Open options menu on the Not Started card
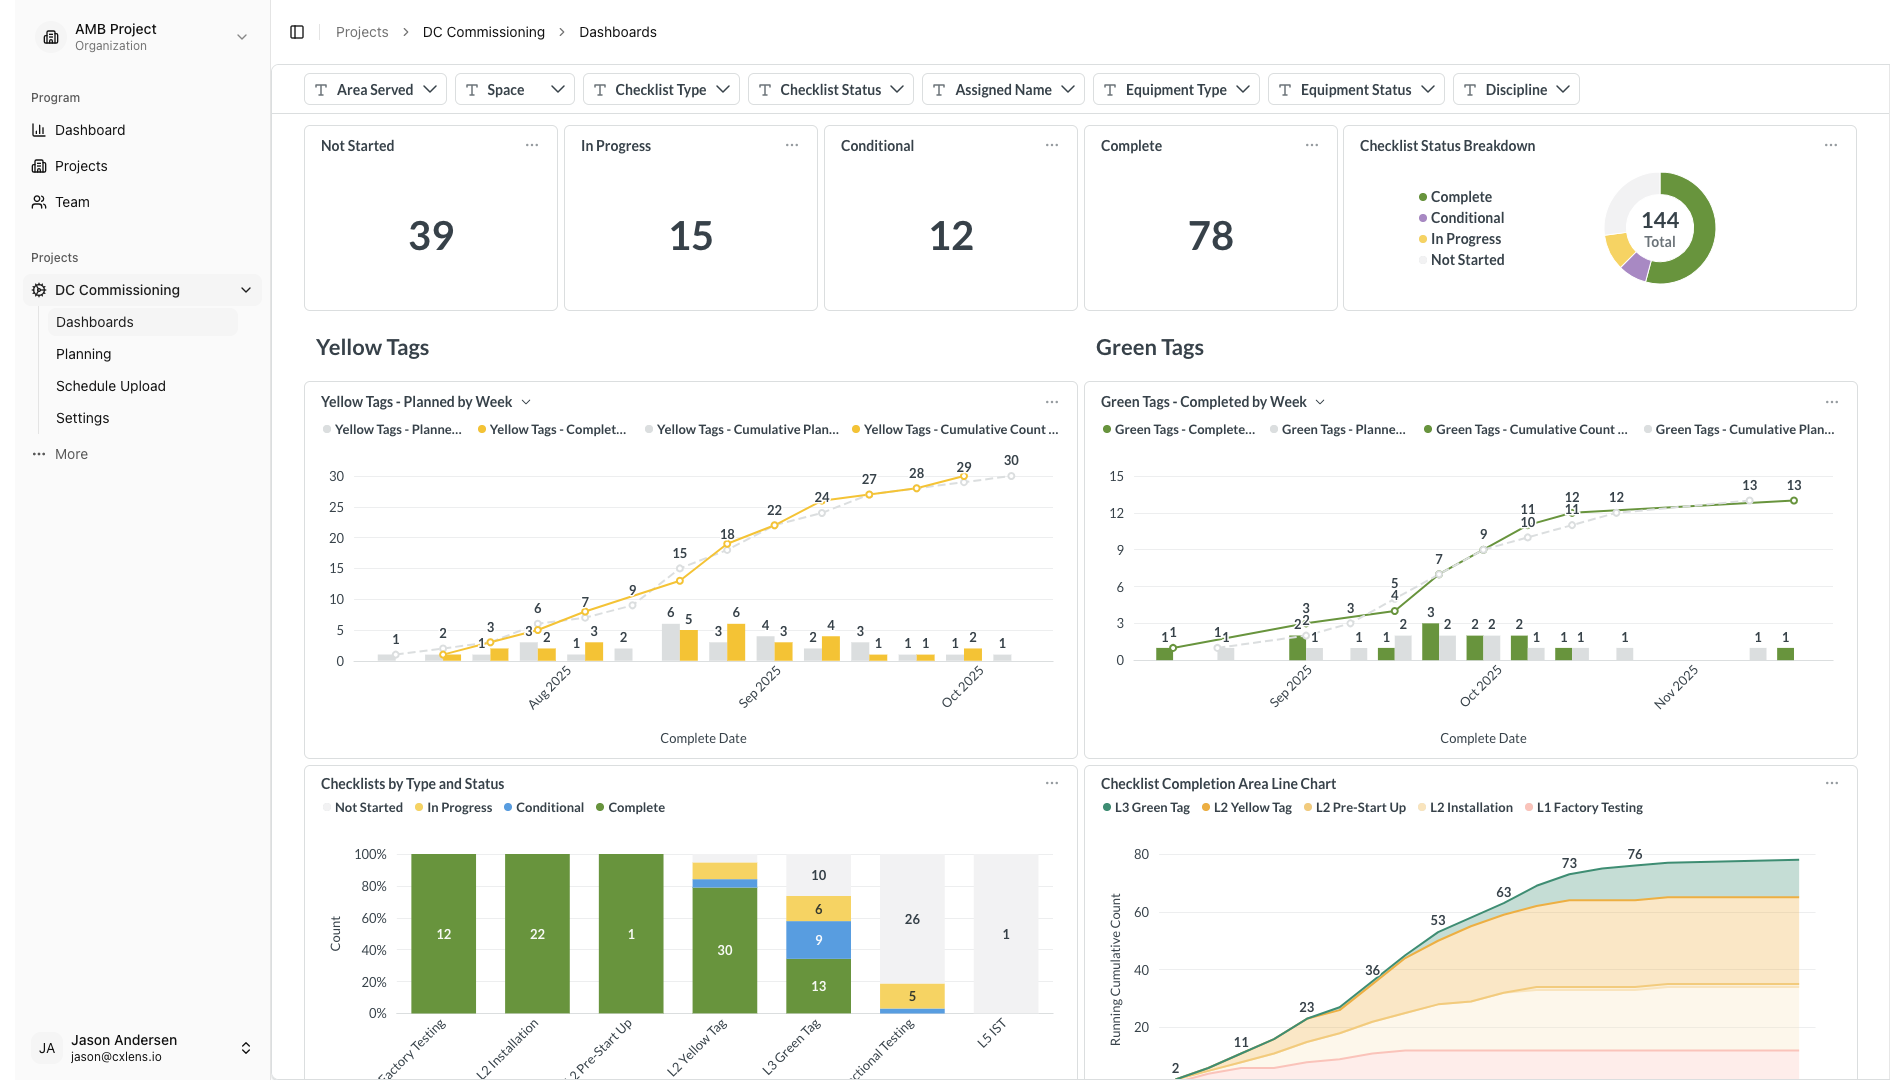The height and width of the screenshot is (1080, 1890). tap(531, 145)
